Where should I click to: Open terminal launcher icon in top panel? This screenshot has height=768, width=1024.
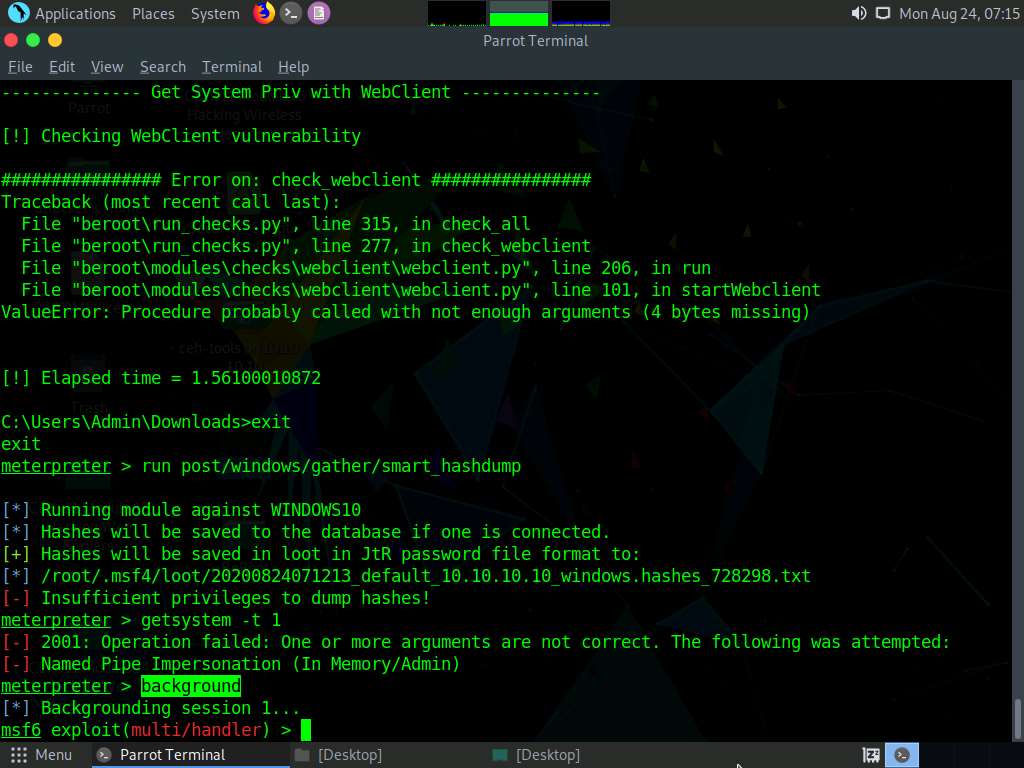pos(291,13)
